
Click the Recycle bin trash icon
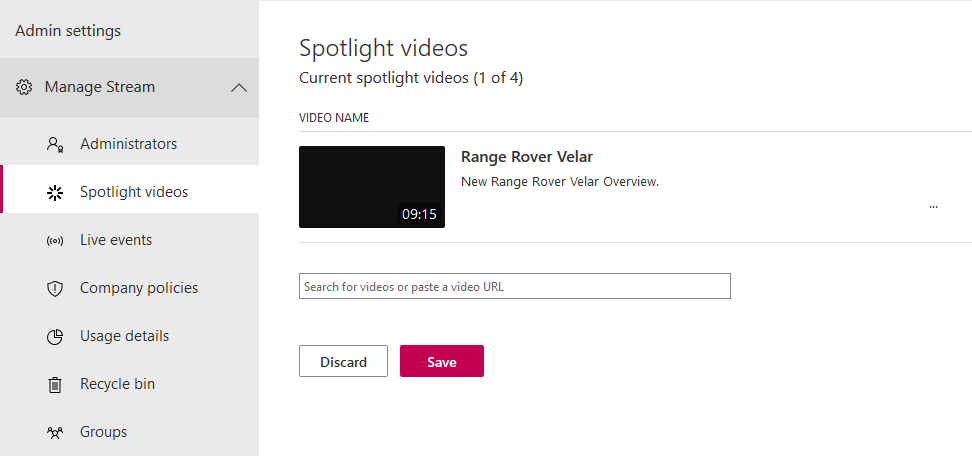click(x=56, y=384)
